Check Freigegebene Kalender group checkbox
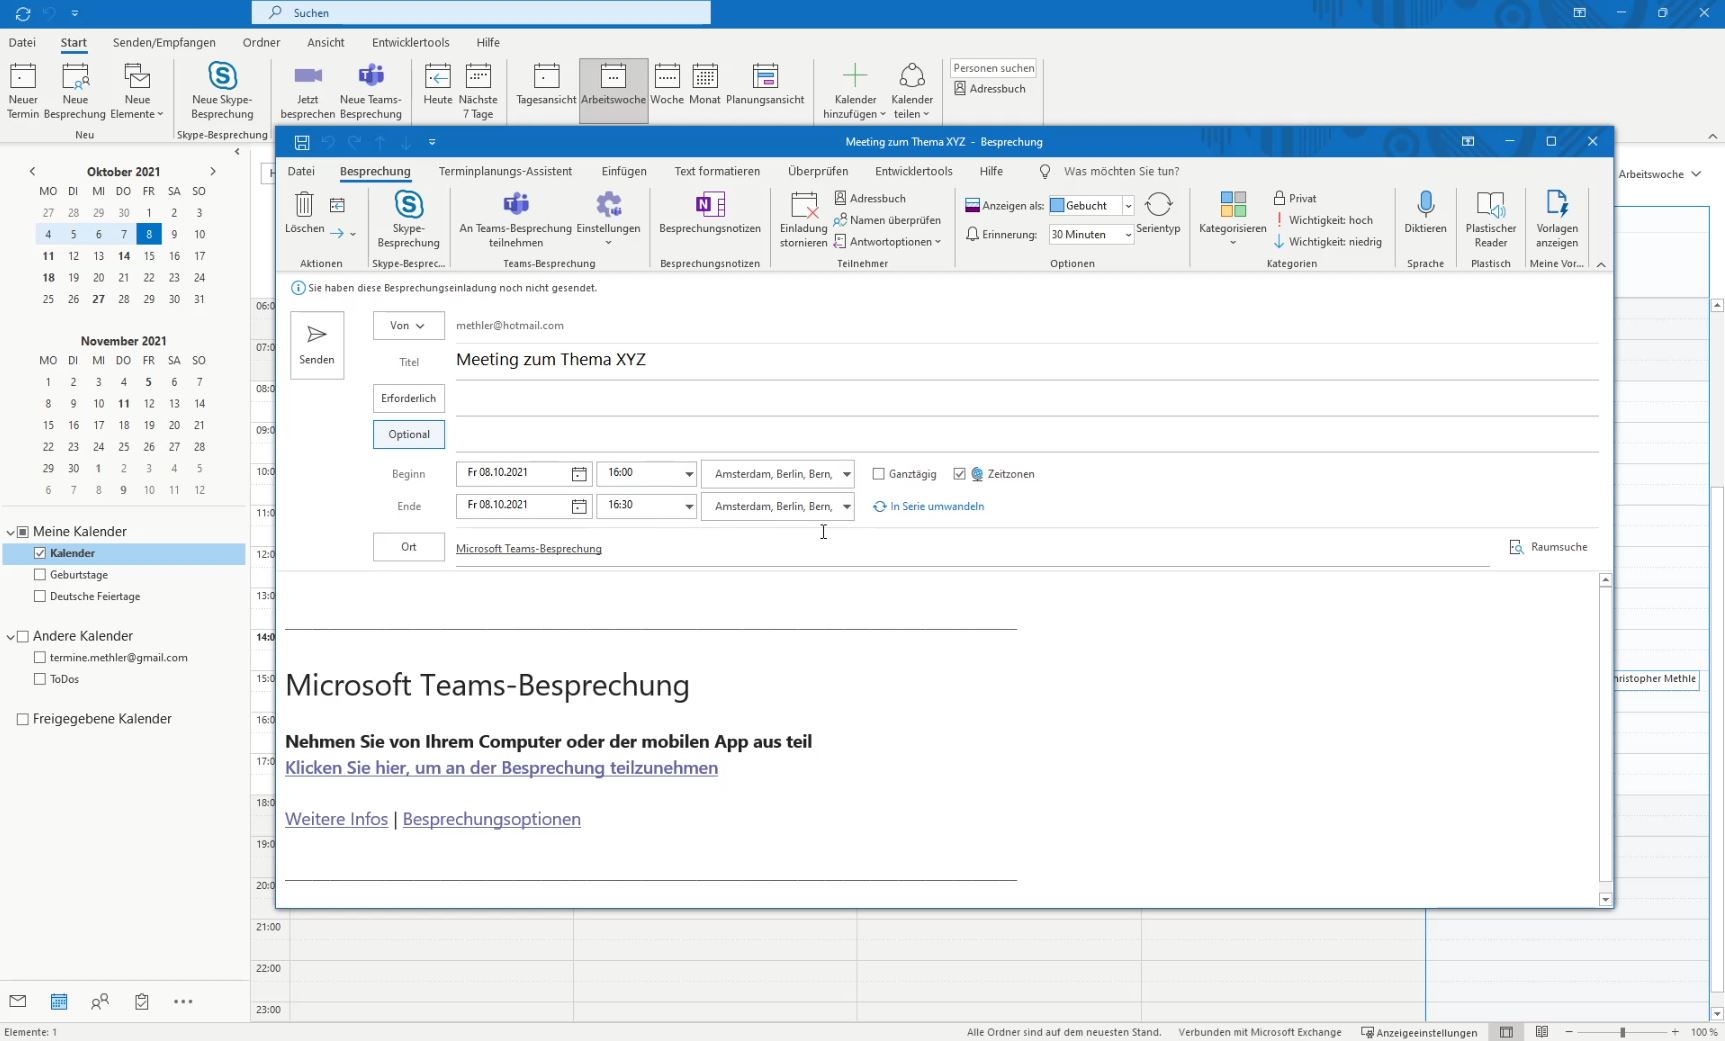Screen dimensions: 1725x1041 [23, 719]
